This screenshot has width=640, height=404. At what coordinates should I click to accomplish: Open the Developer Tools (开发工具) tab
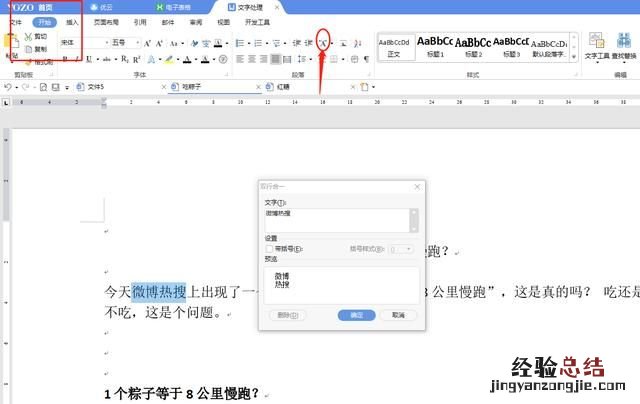tap(257, 22)
